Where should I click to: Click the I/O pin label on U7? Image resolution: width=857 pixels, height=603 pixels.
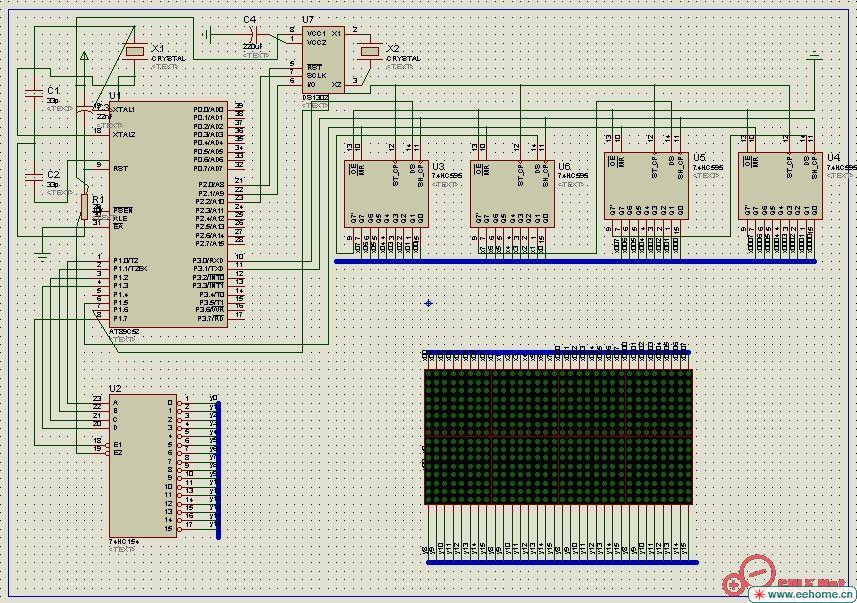click(311, 84)
